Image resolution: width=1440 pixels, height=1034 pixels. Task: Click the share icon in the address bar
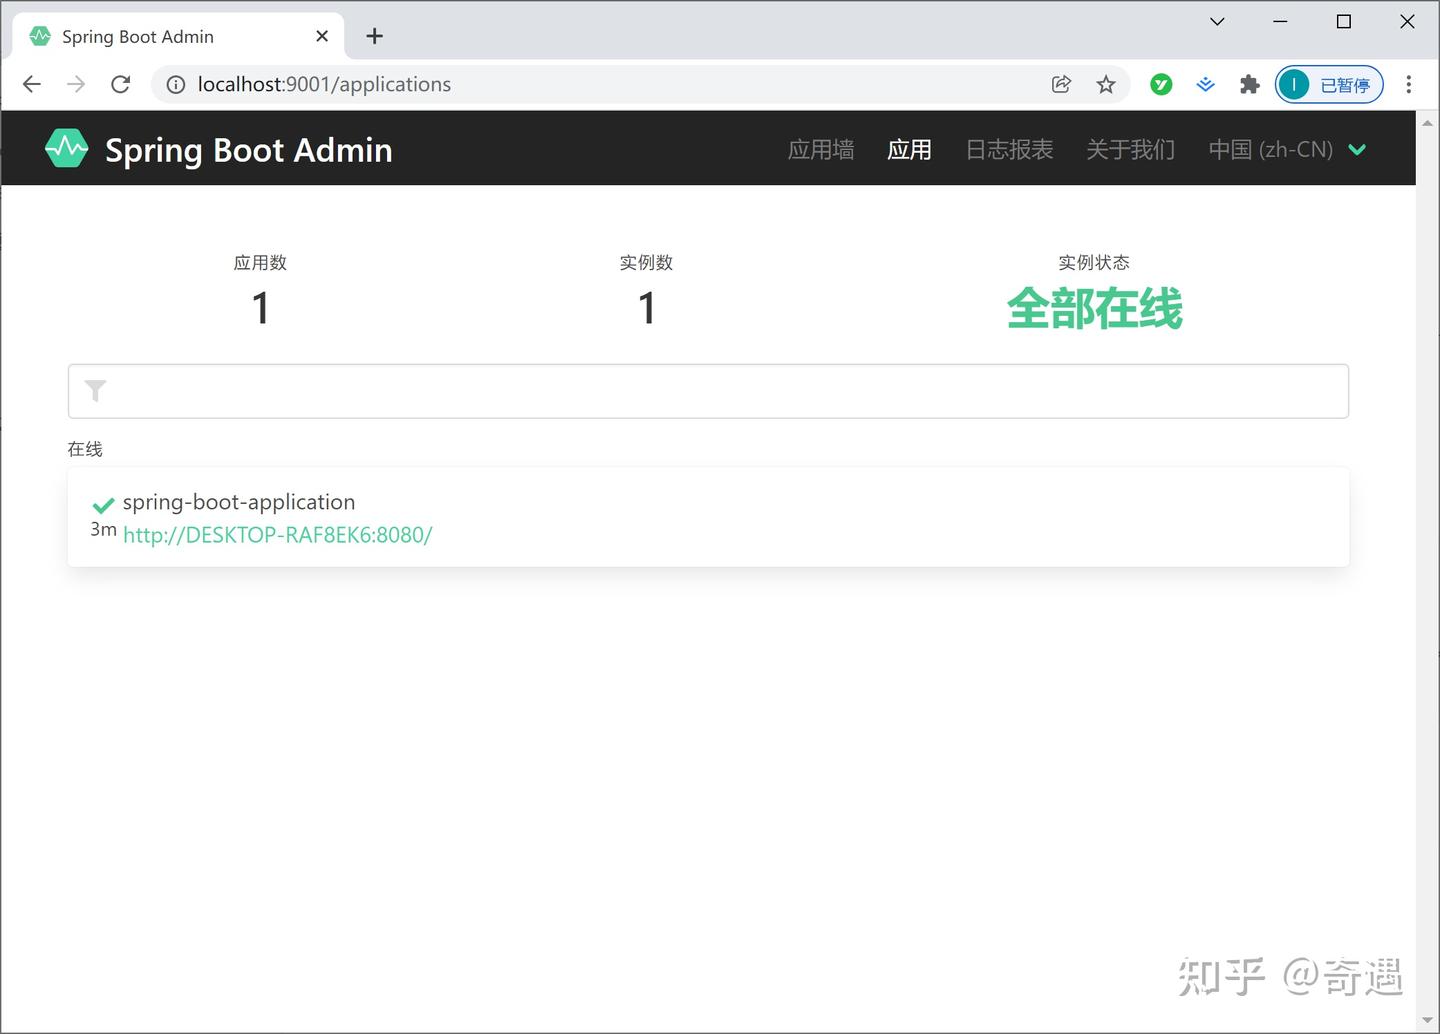(x=1061, y=84)
